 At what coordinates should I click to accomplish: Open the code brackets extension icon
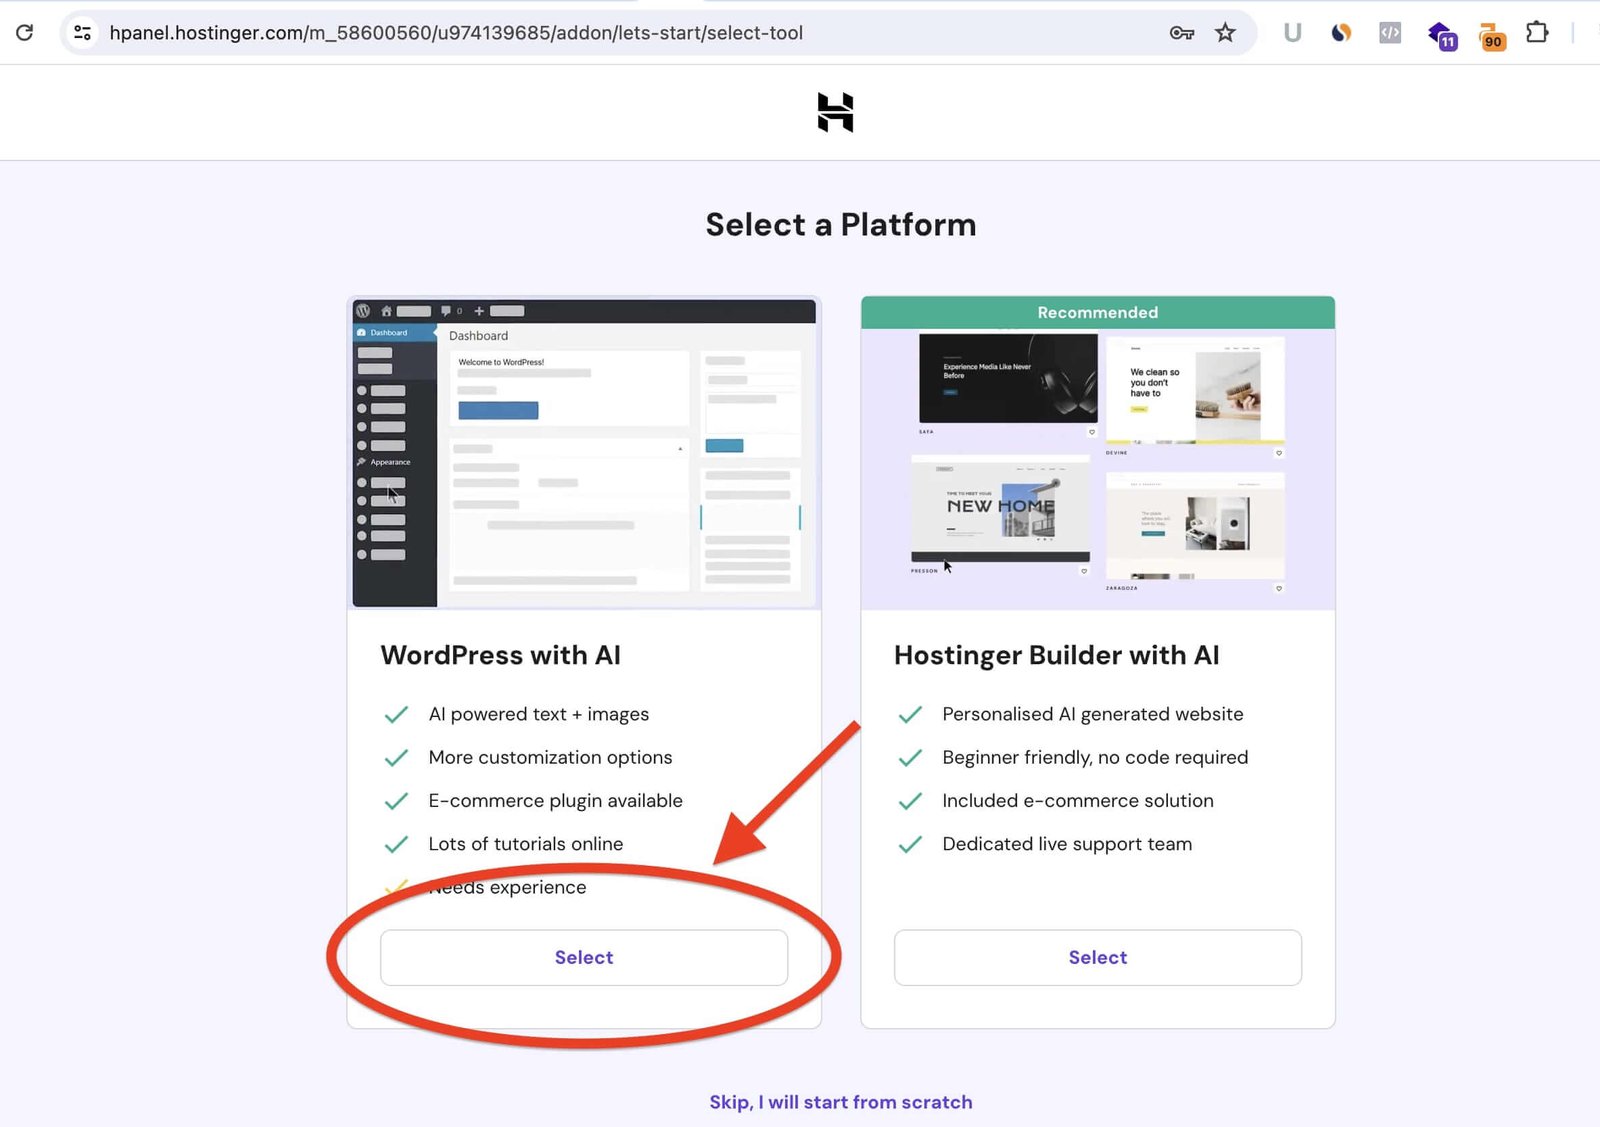1390,33
